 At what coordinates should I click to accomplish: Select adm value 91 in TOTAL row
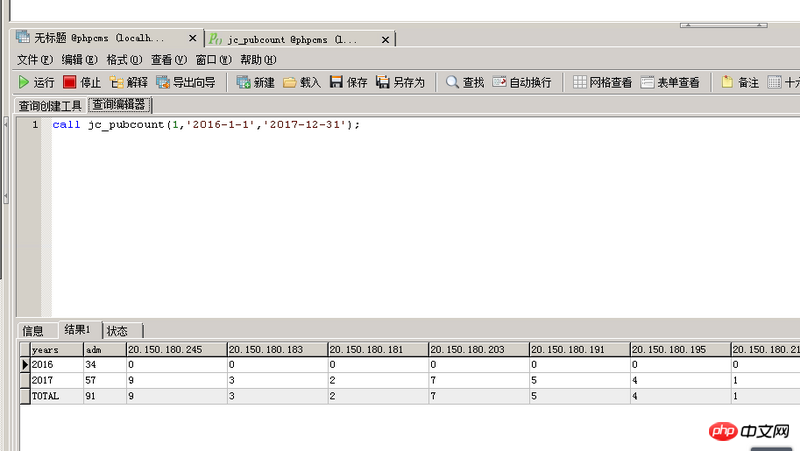(x=105, y=396)
